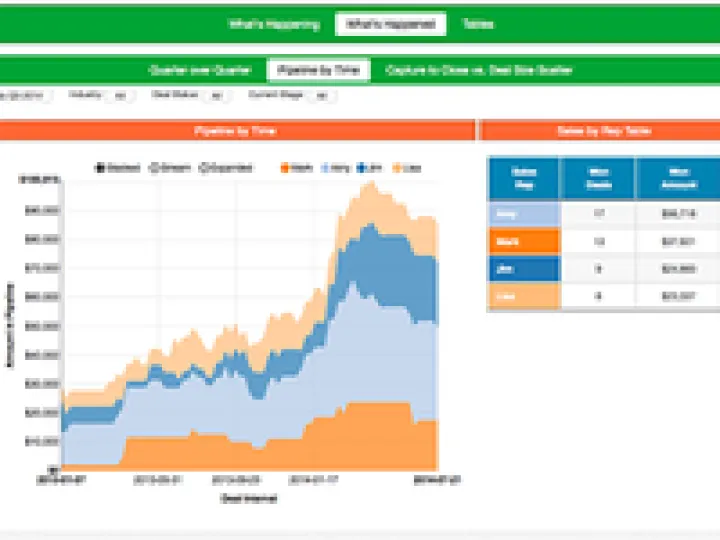Toggle the dark blue legend series
Screen dimensions: 720x540
click(369, 168)
